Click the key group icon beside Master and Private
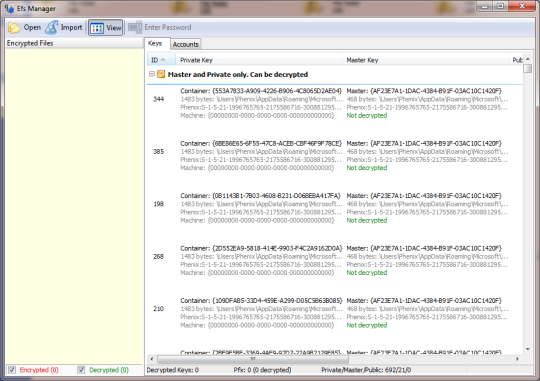This screenshot has width=540, height=381. point(161,74)
